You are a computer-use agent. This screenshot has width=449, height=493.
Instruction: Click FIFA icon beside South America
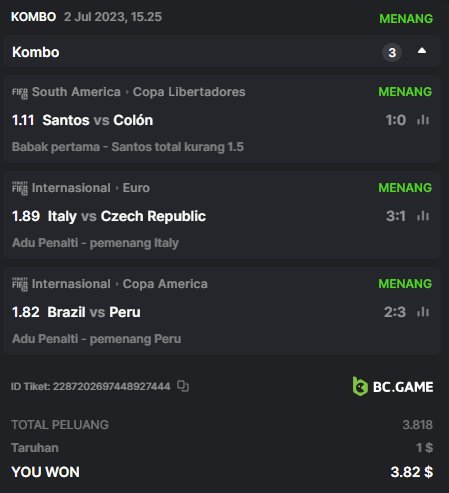pyautogui.click(x=20, y=93)
